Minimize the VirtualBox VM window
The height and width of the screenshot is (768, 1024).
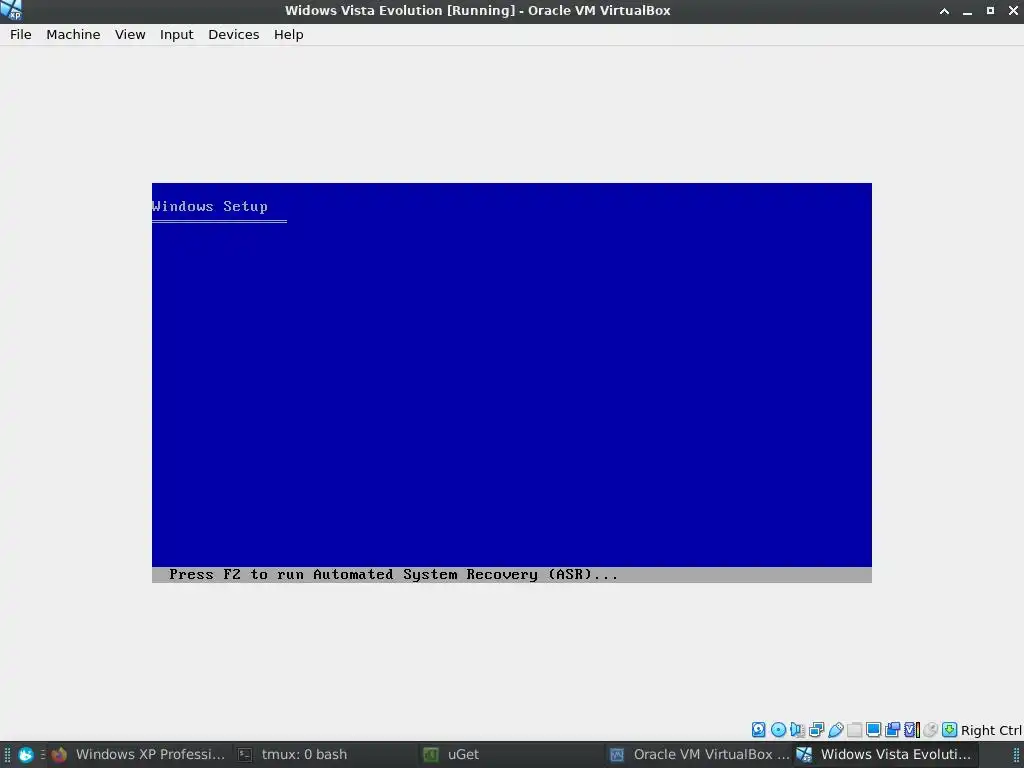tap(967, 11)
